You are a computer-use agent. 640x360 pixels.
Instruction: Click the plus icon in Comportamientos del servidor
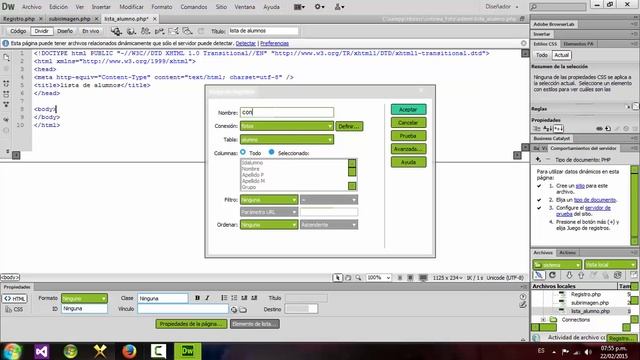tap(538, 160)
